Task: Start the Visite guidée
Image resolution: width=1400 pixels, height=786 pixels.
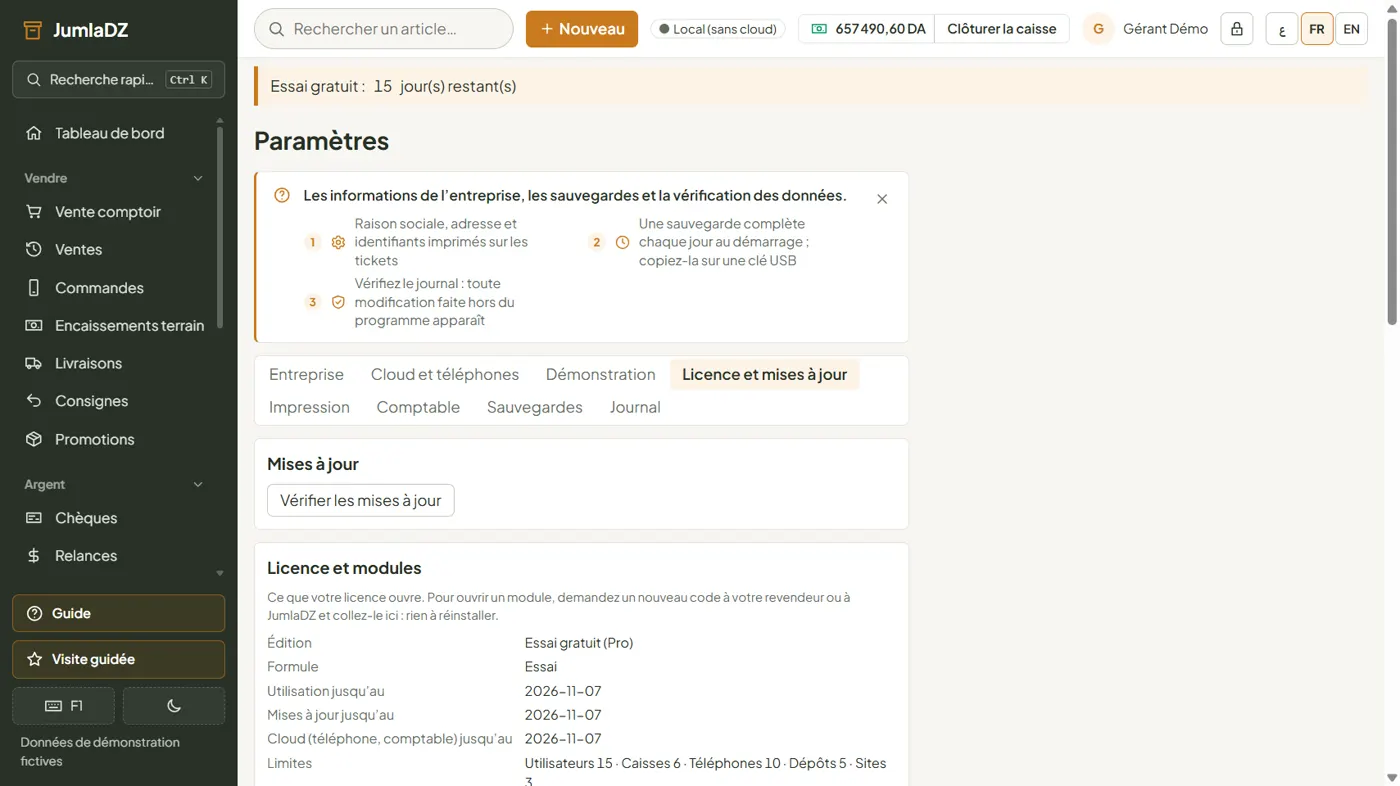Action: pyautogui.click(x=118, y=660)
